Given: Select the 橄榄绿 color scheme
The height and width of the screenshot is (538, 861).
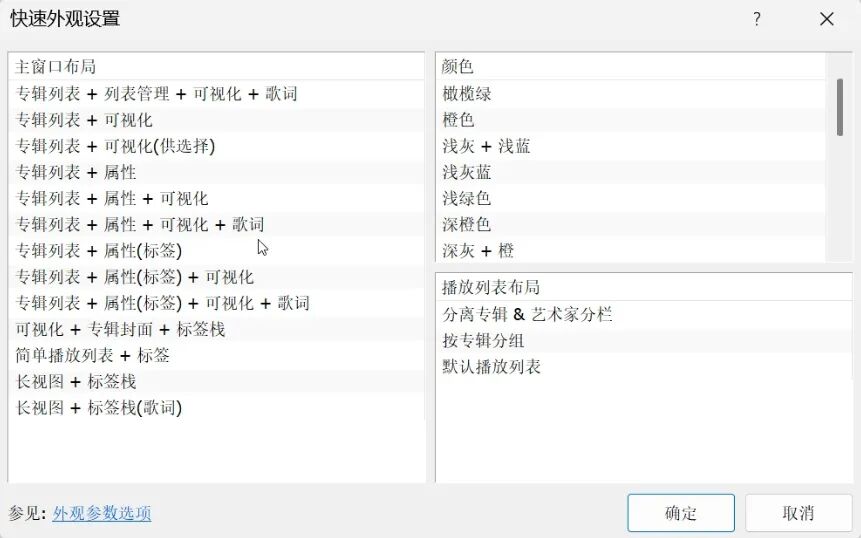Looking at the screenshot, I should click(467, 94).
